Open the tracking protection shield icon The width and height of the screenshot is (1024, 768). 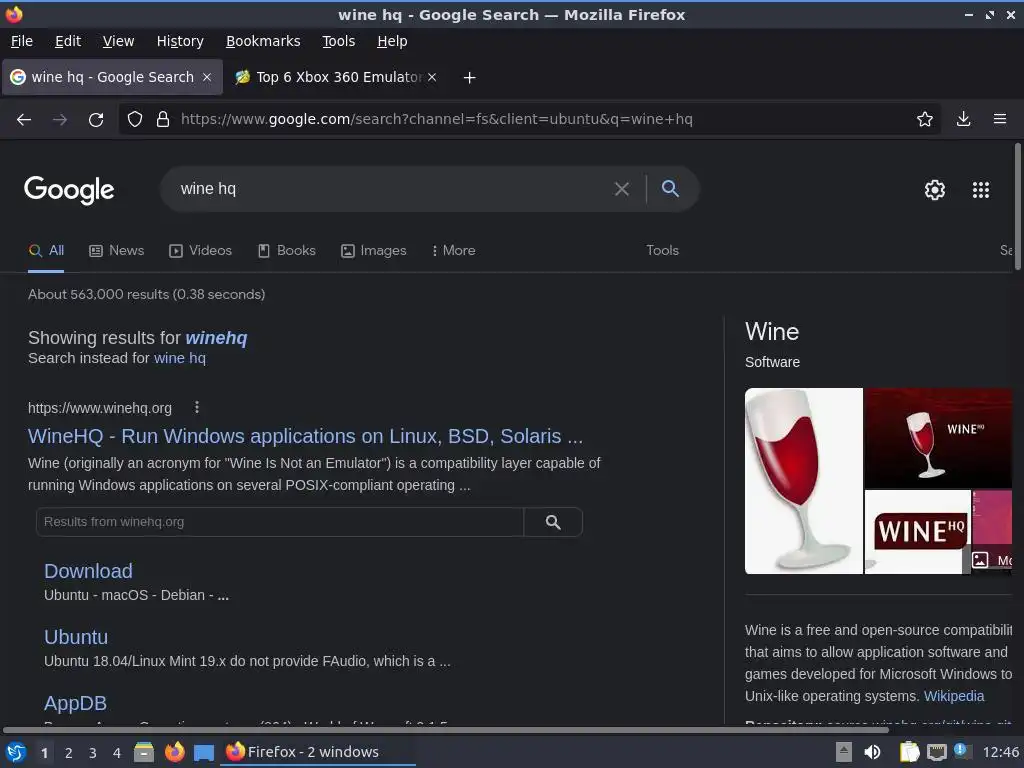pyautogui.click(x=135, y=119)
